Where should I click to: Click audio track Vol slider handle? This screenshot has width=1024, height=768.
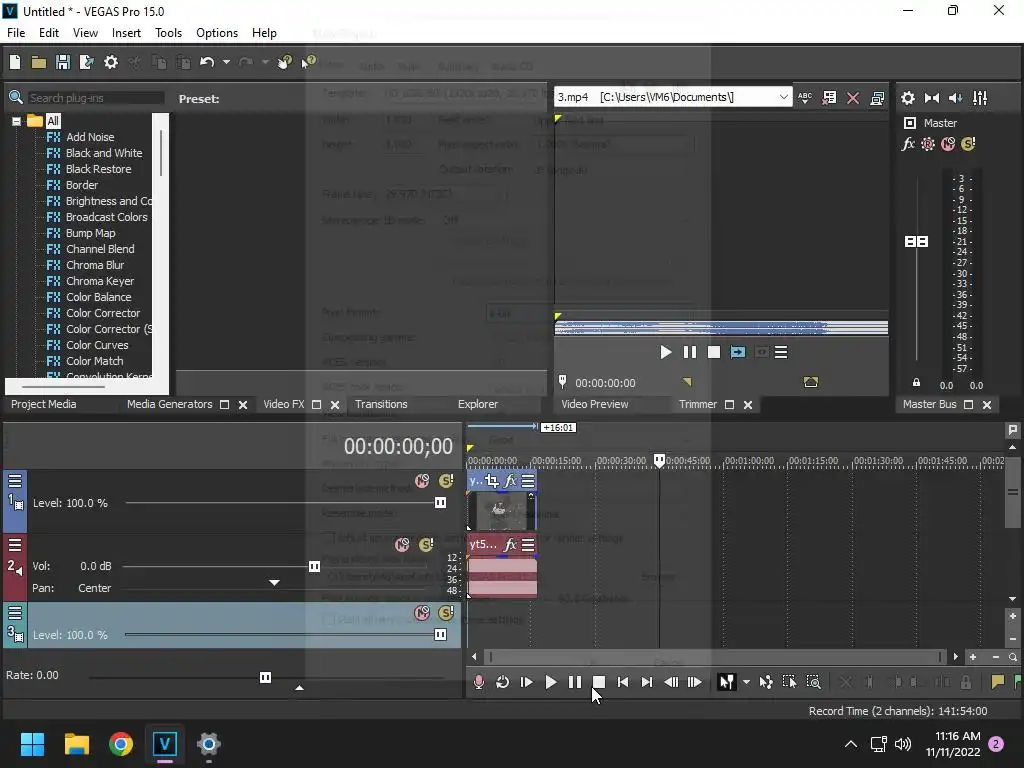click(x=314, y=566)
